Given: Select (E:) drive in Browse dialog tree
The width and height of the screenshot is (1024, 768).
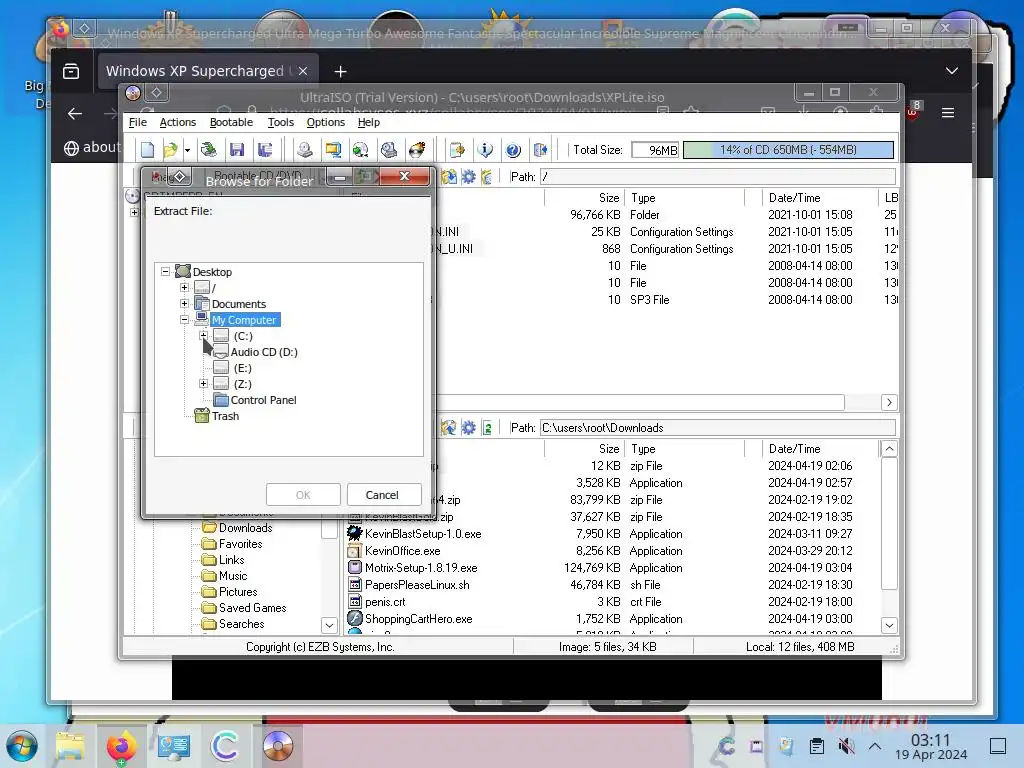Looking at the screenshot, I should pyautogui.click(x=242, y=368).
